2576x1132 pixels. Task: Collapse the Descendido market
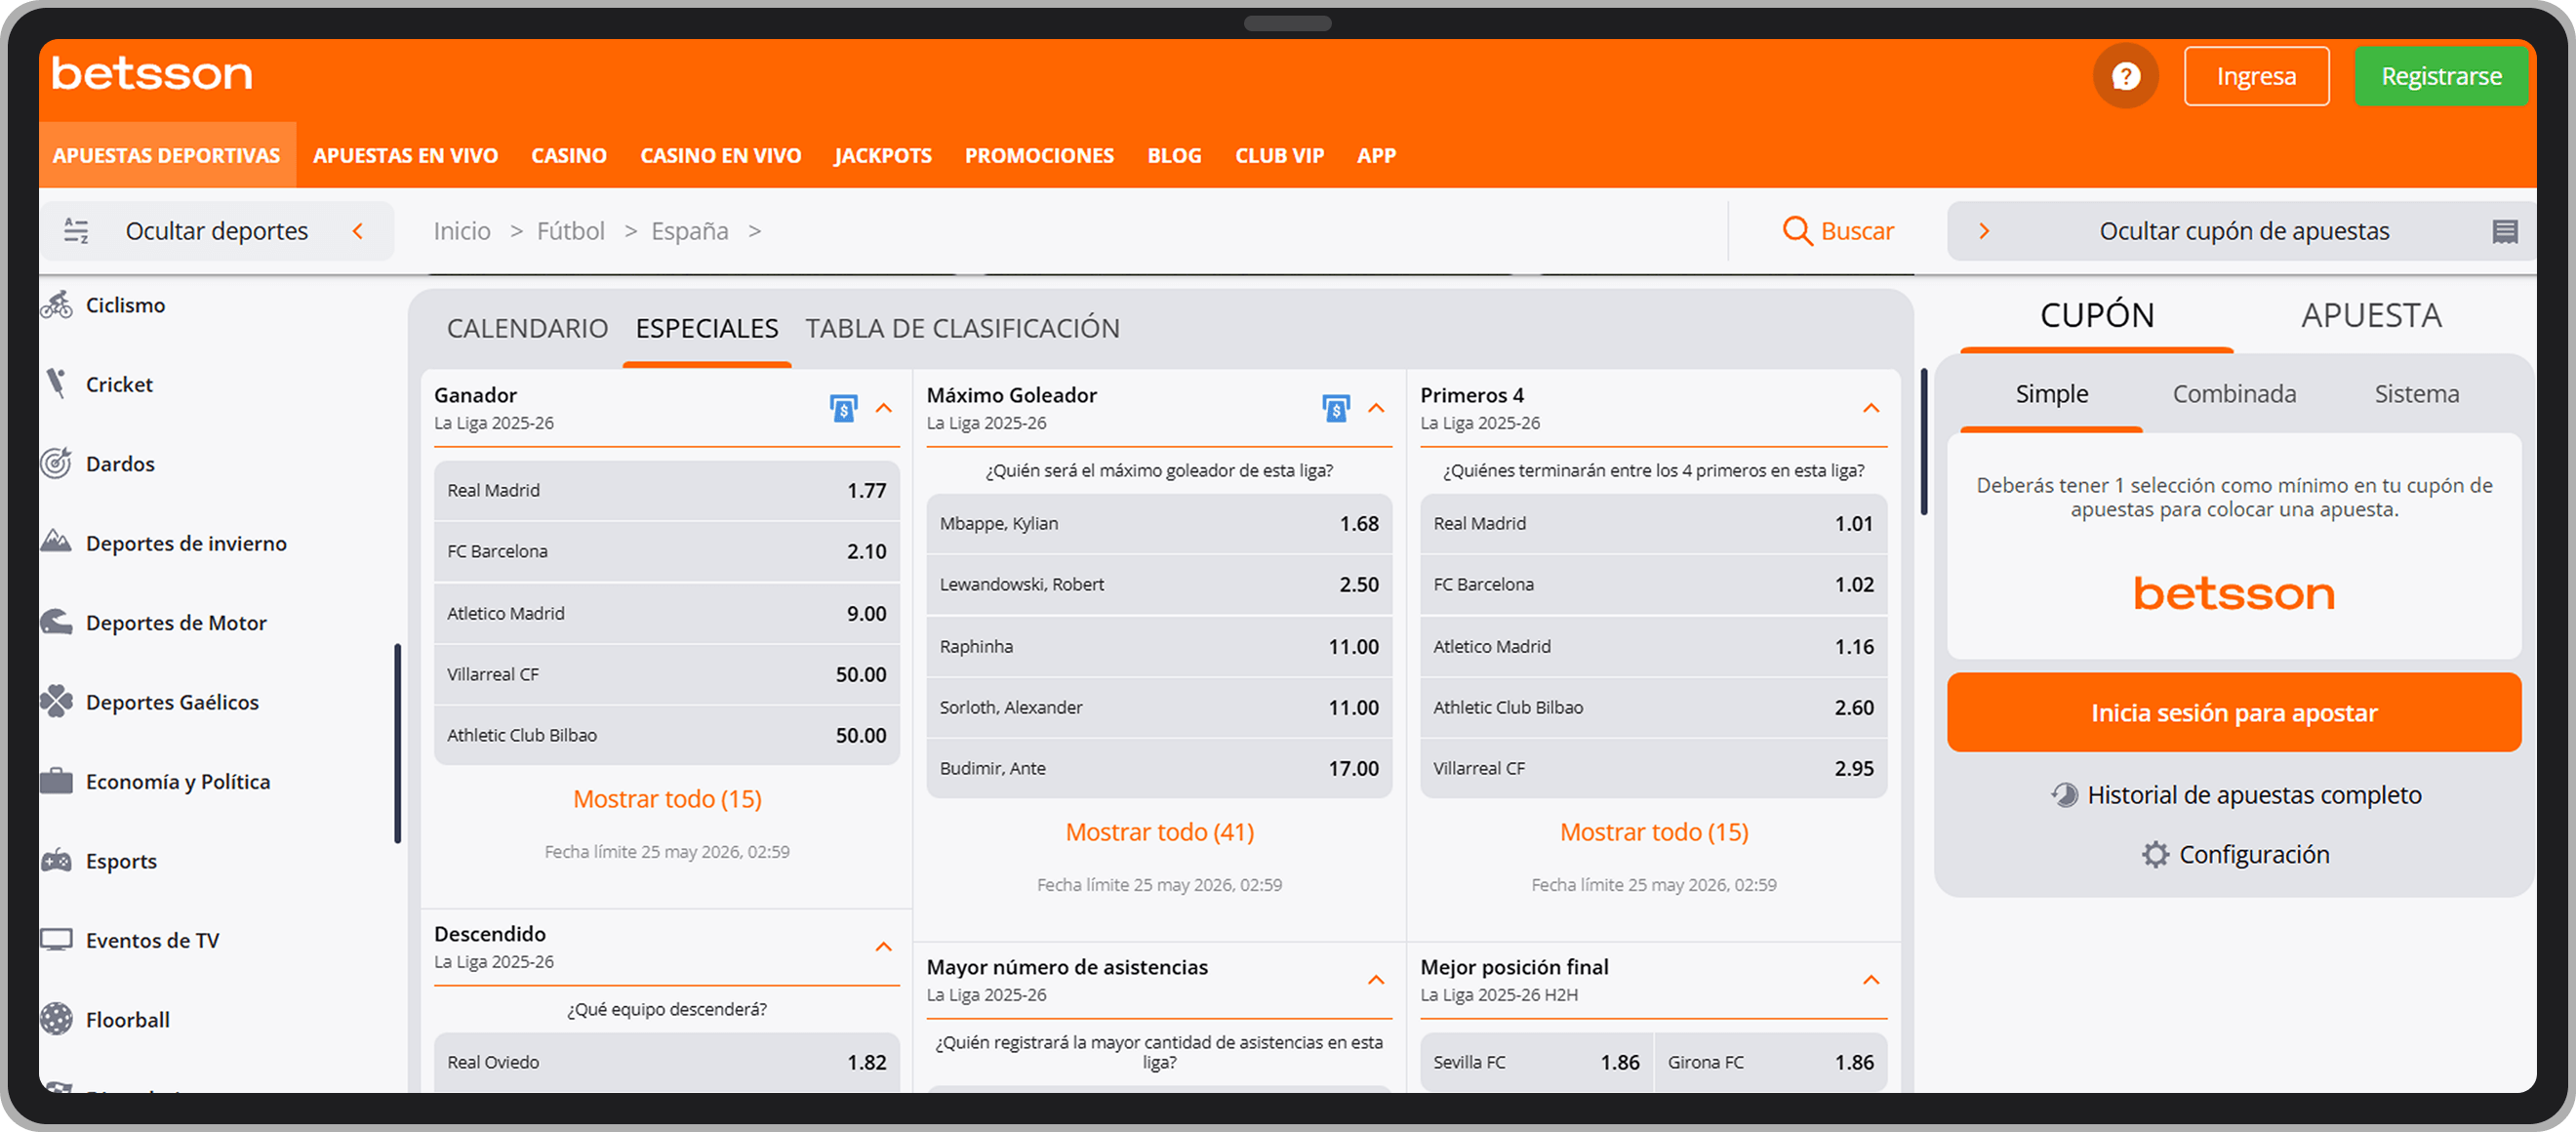click(x=884, y=947)
